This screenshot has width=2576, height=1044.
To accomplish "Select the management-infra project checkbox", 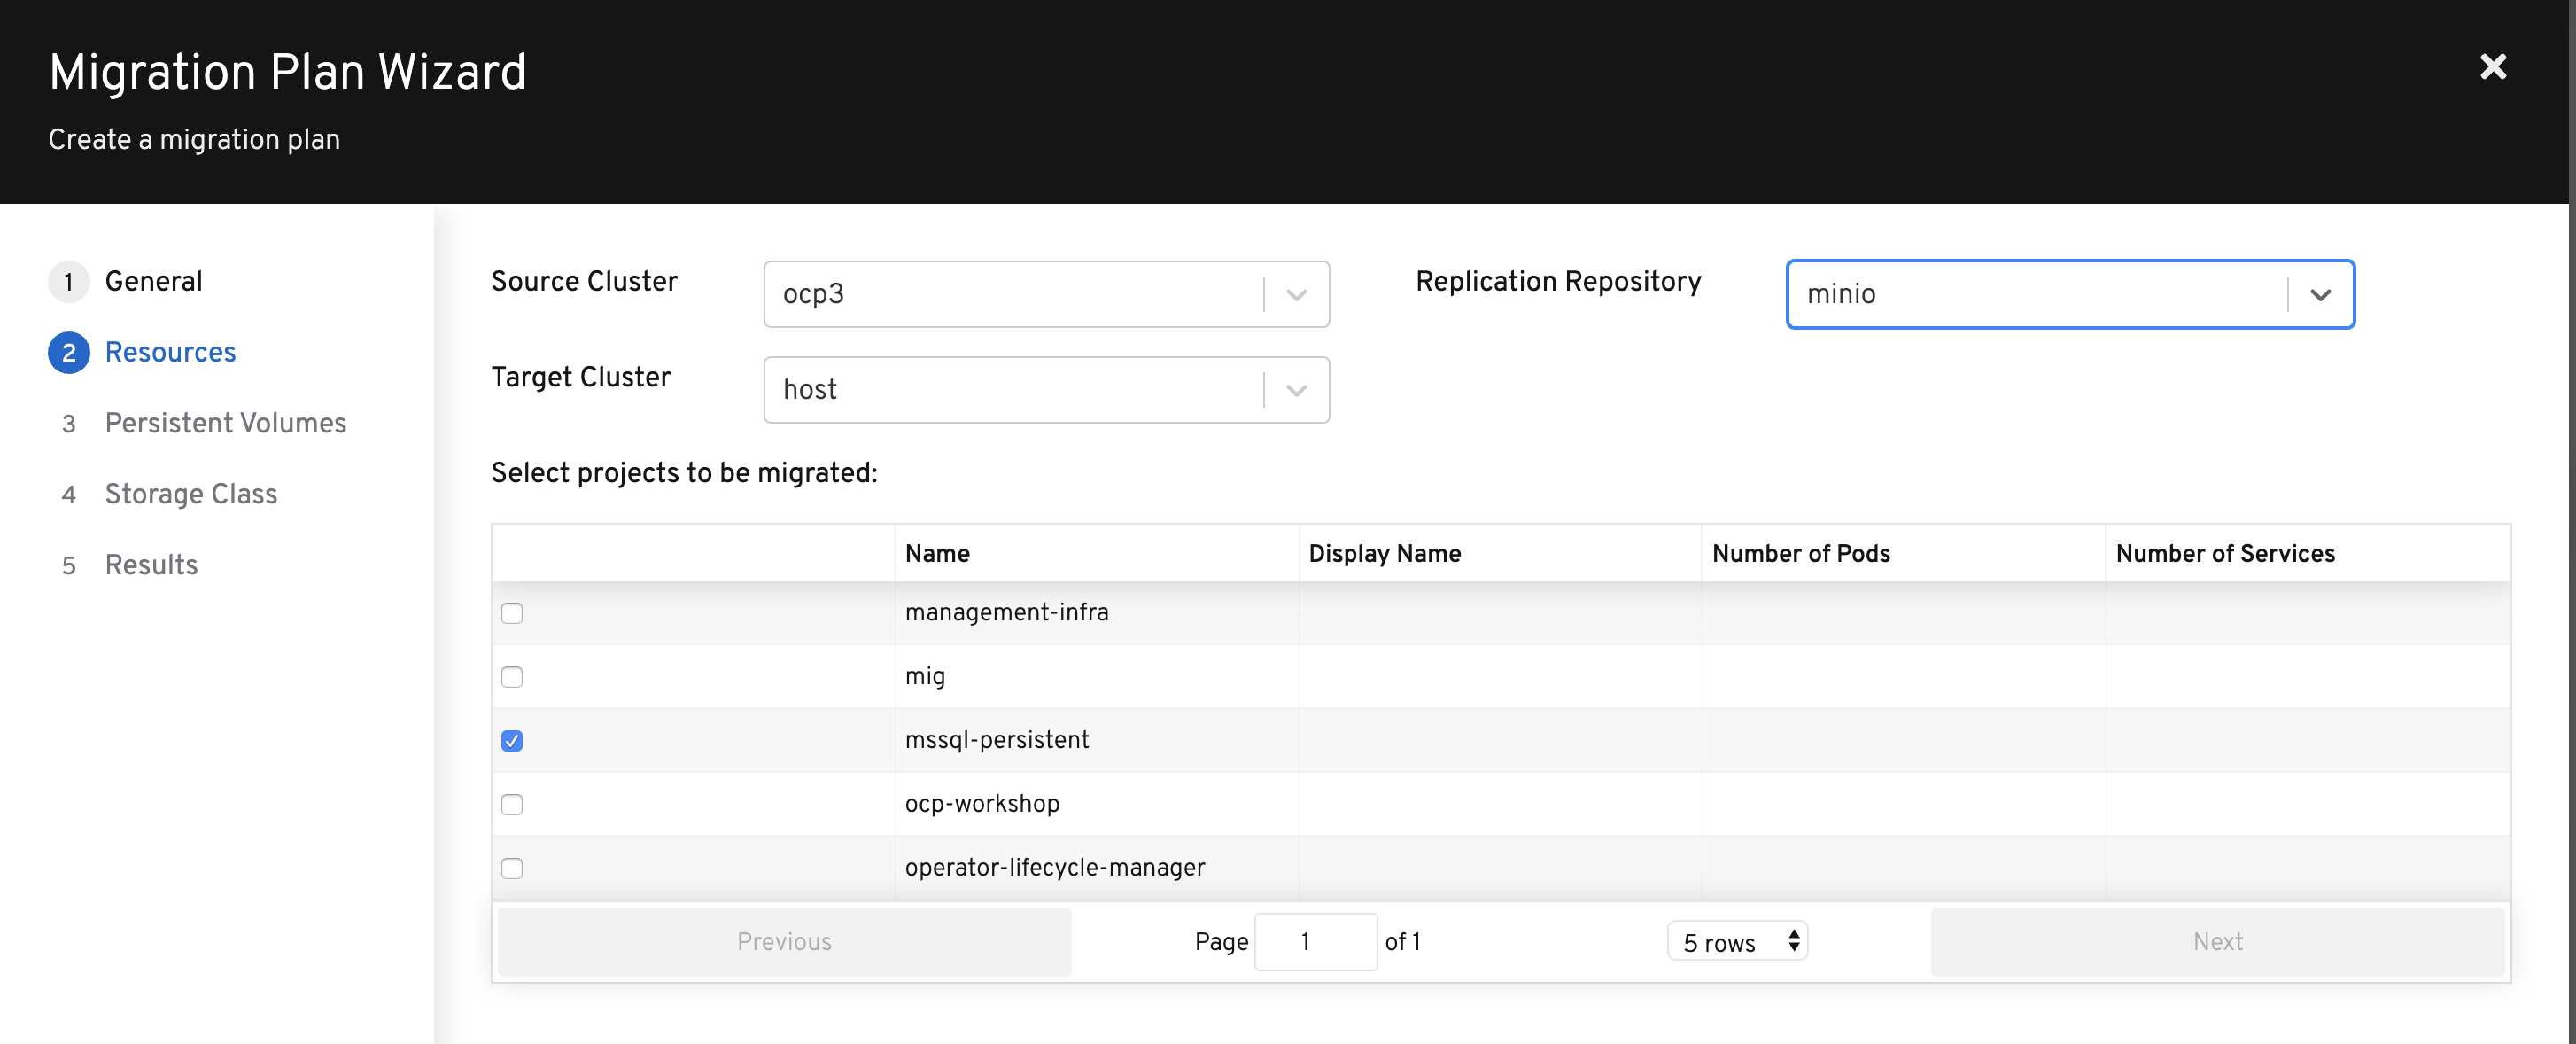I will pyautogui.click(x=512, y=613).
